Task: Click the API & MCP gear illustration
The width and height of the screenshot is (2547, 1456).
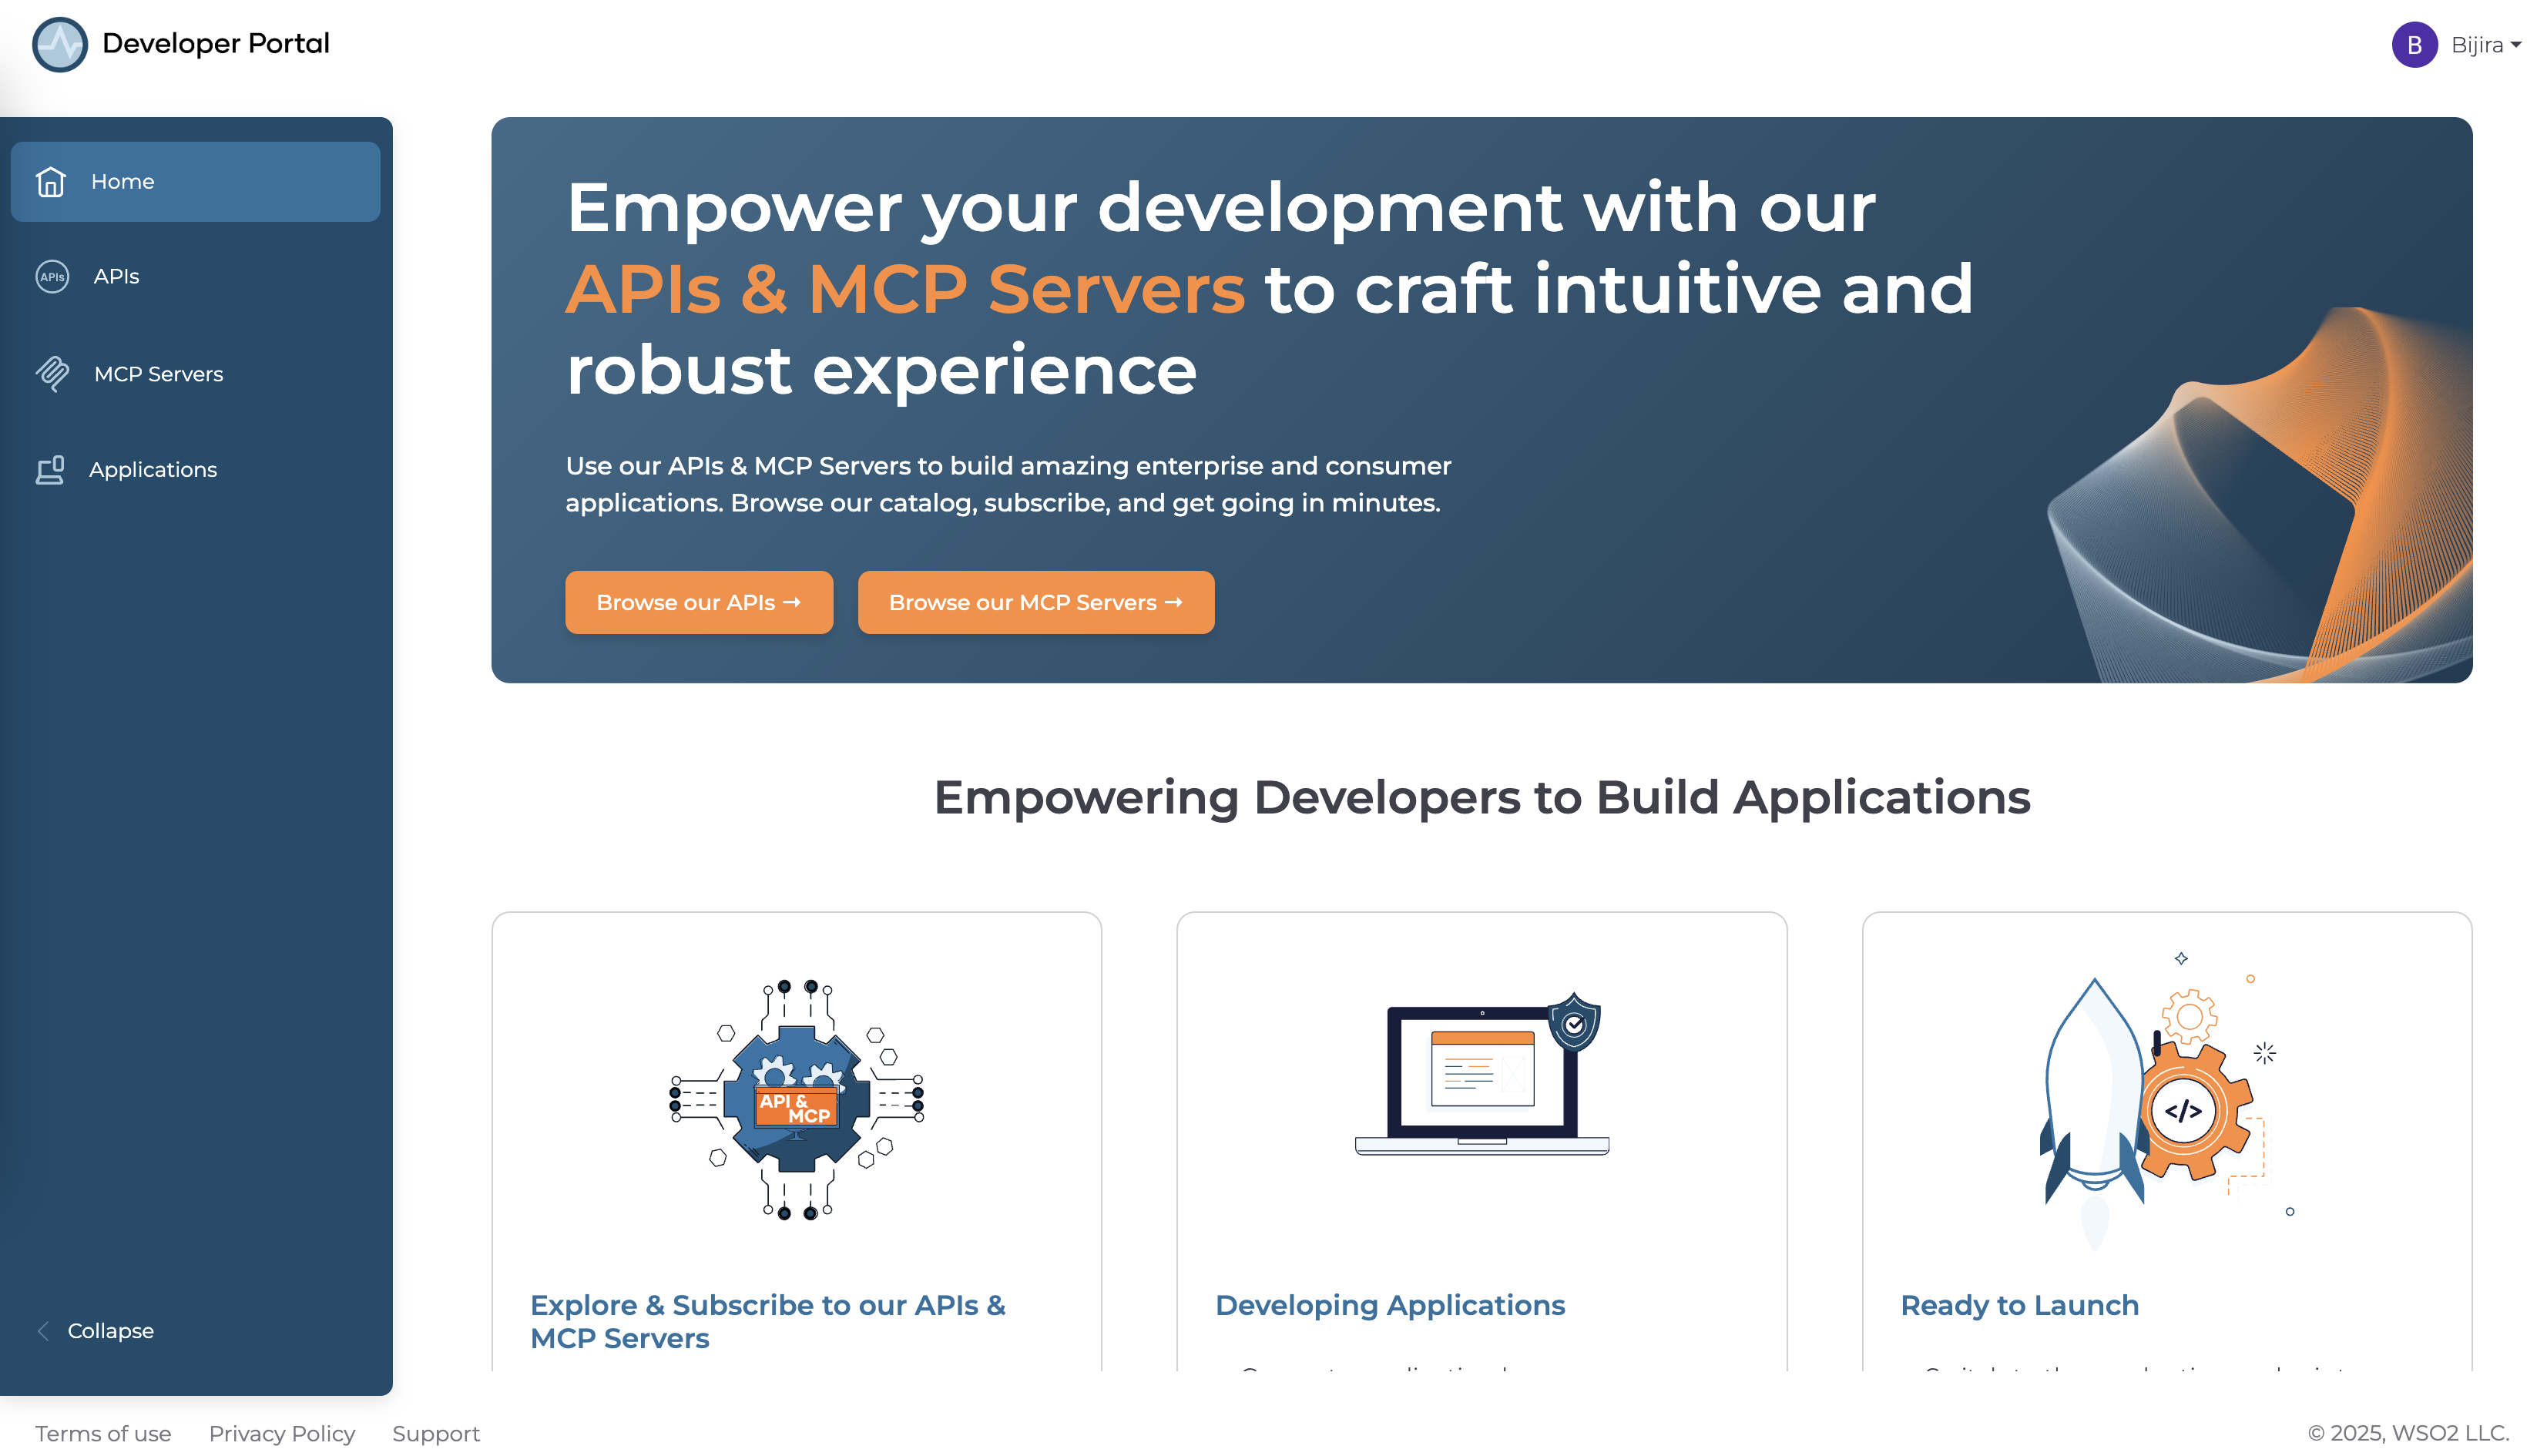Action: coord(796,1098)
